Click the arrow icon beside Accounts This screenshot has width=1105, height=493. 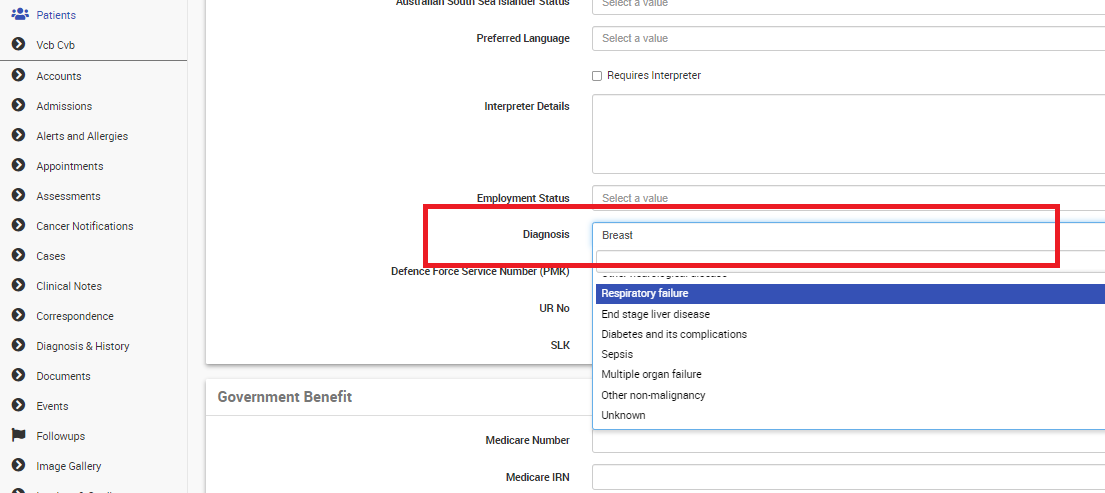[19, 75]
